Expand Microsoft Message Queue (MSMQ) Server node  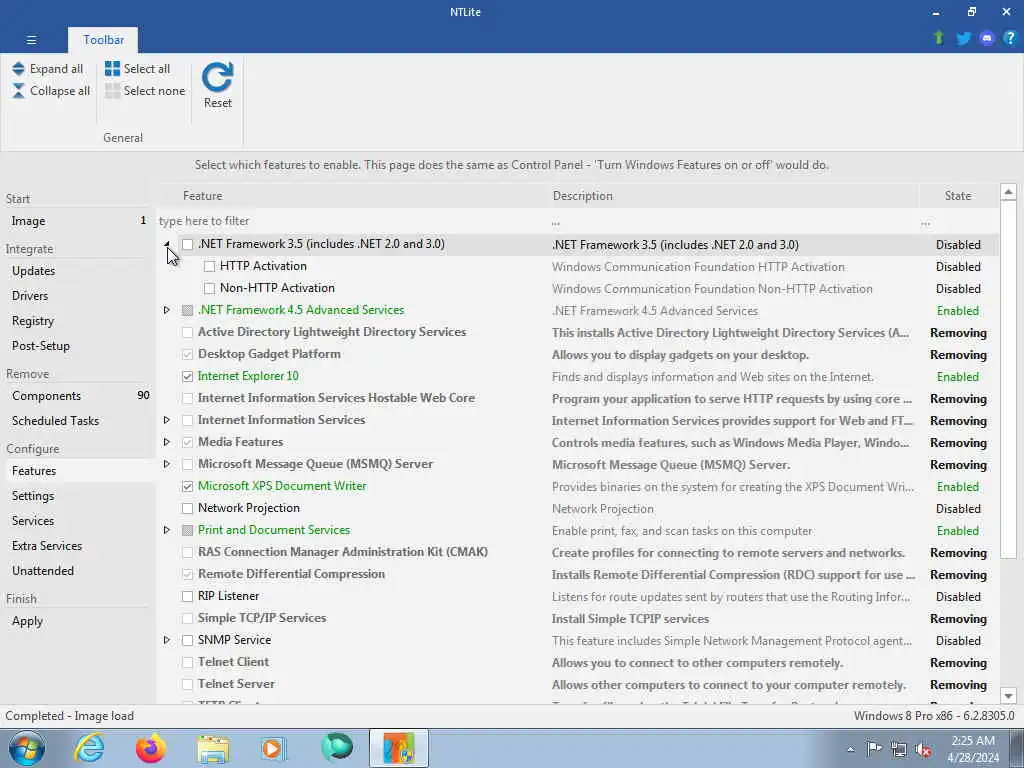point(167,464)
